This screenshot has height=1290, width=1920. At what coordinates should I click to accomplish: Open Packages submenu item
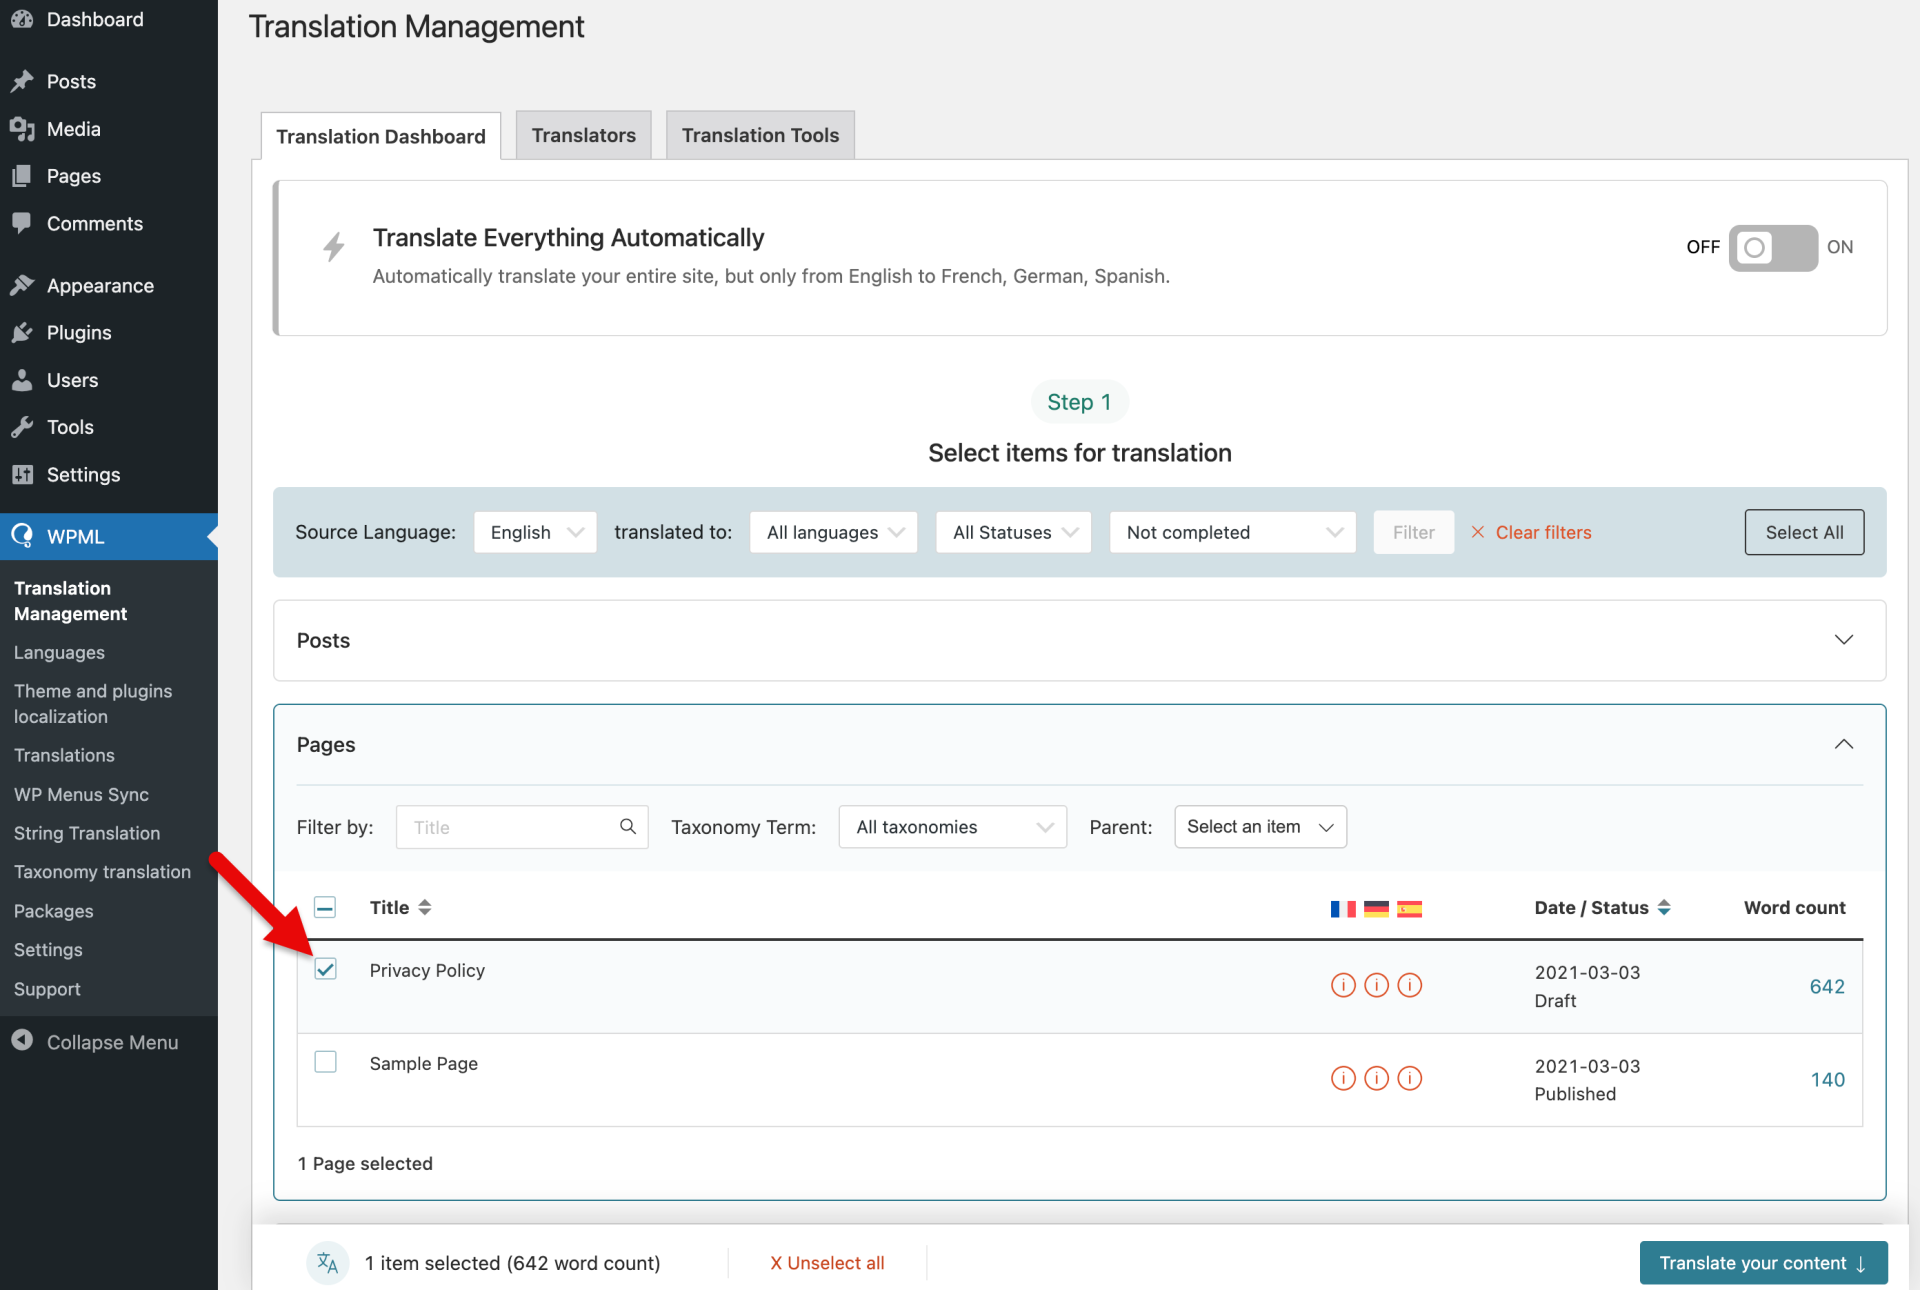point(54,911)
